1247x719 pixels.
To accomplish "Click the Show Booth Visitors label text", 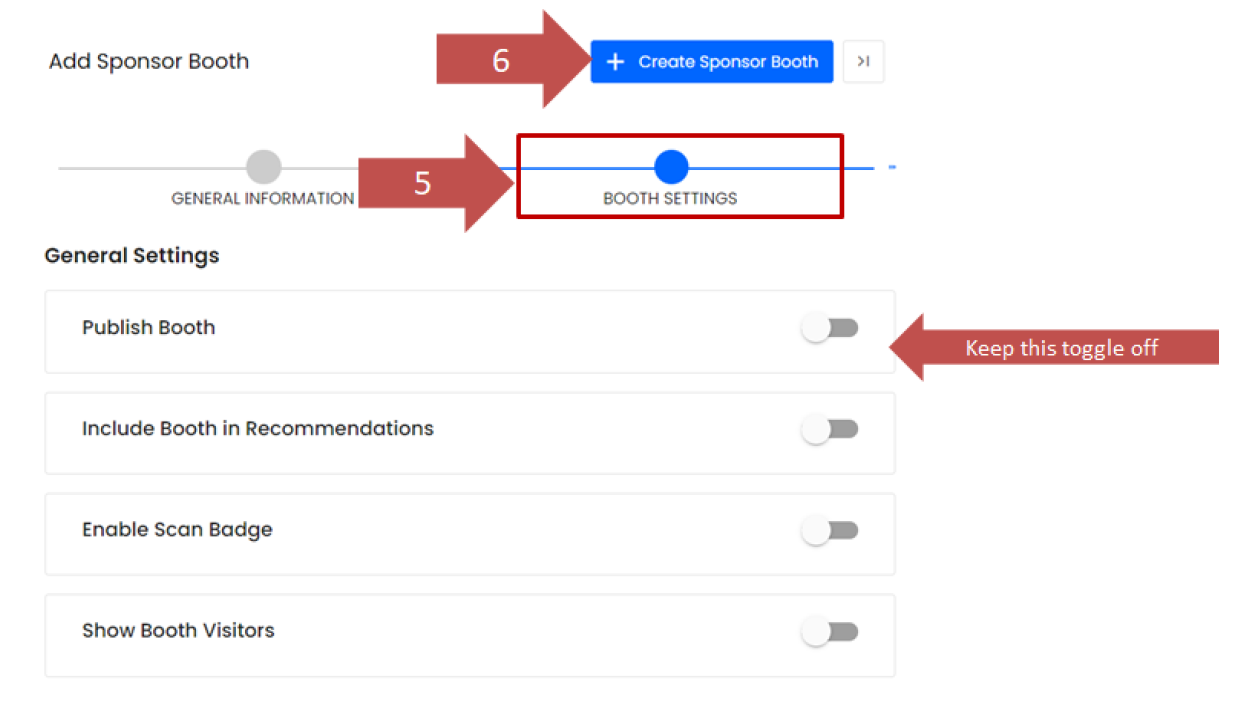I will point(178,630).
